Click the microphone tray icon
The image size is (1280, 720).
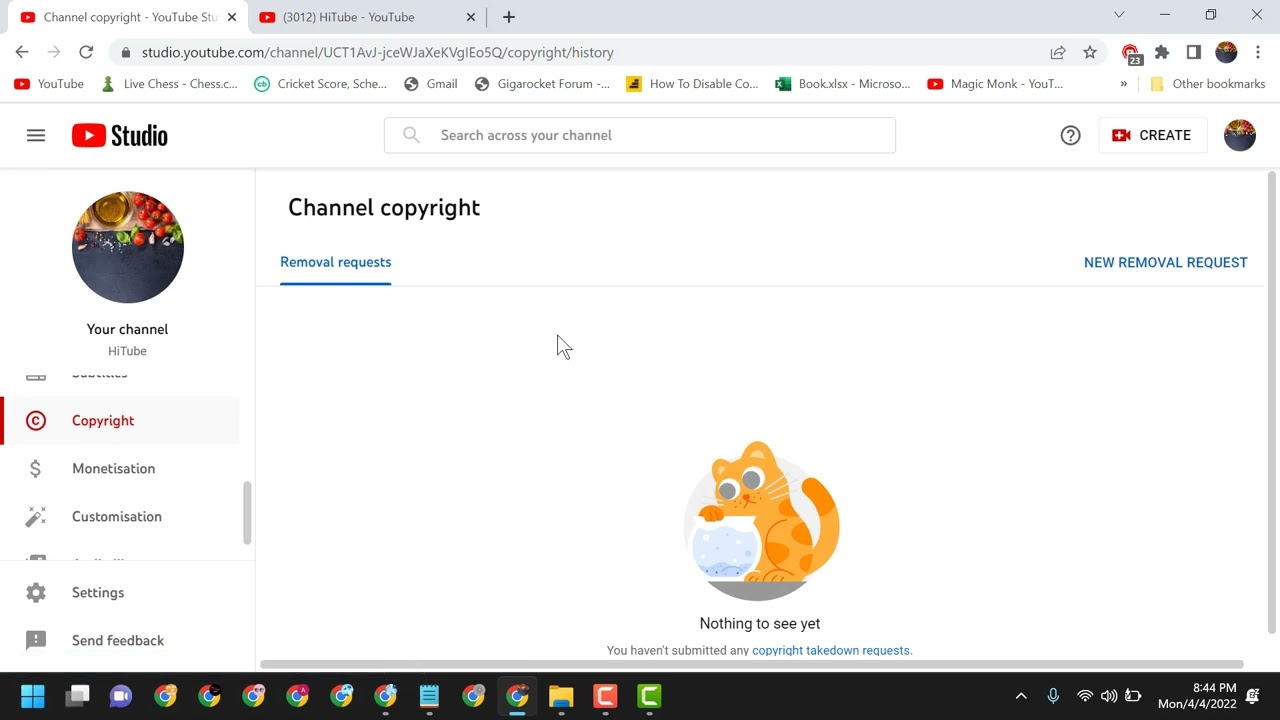1053,696
